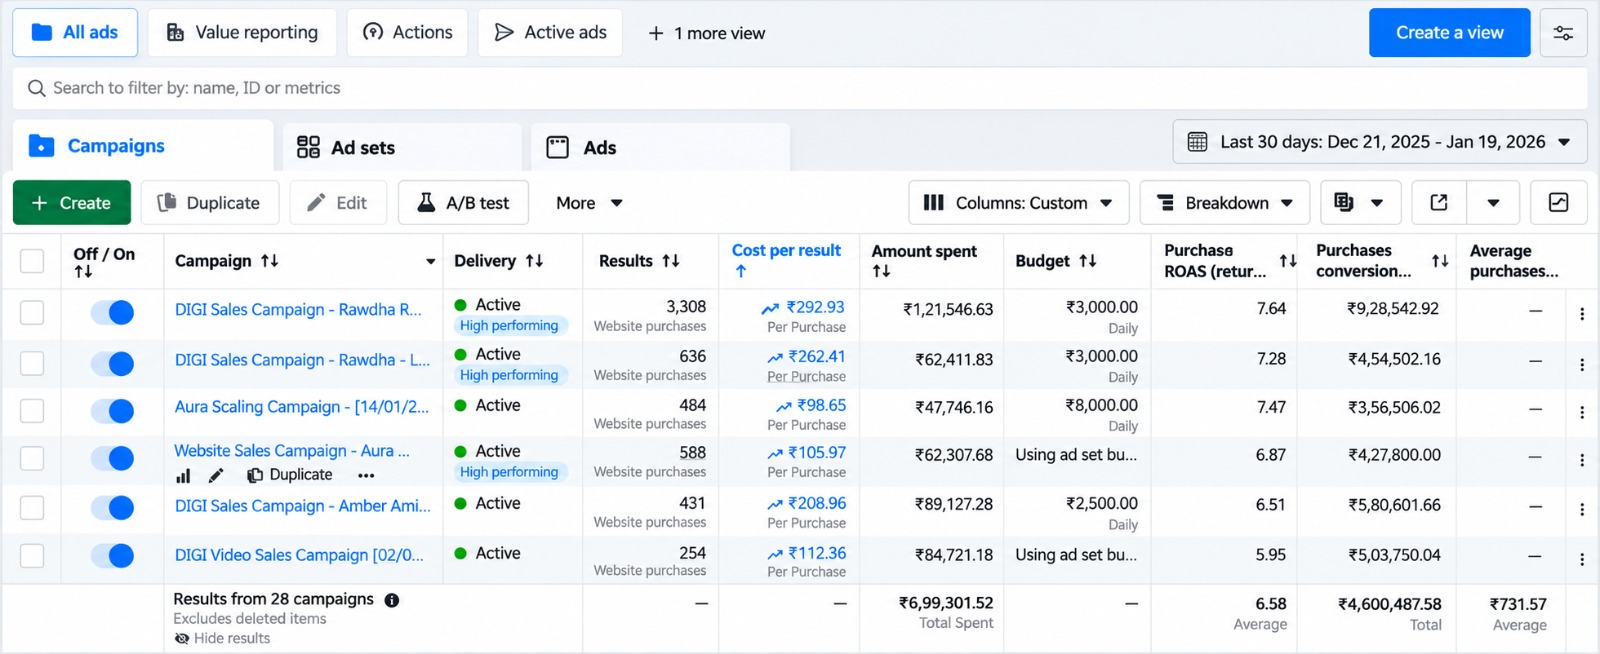
Task: Open row options for Aura Scaling Campaign
Action: (x=1582, y=412)
